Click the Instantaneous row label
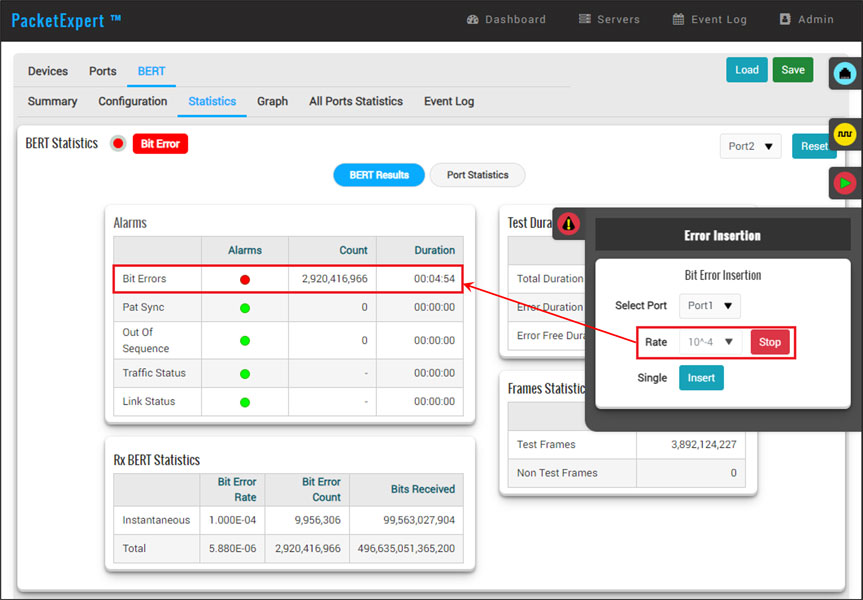This screenshot has height=600, width=863. pyautogui.click(x=156, y=520)
